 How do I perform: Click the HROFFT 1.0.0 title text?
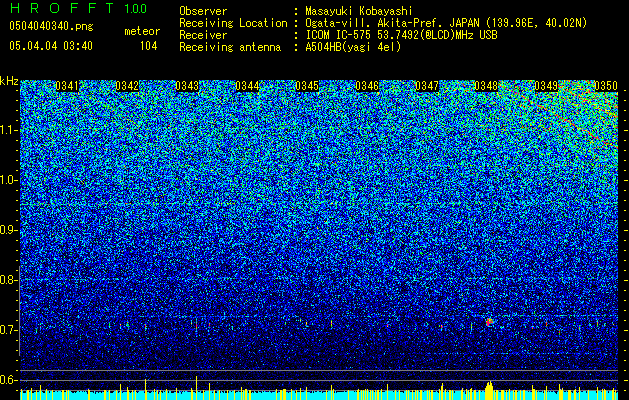(78, 8)
